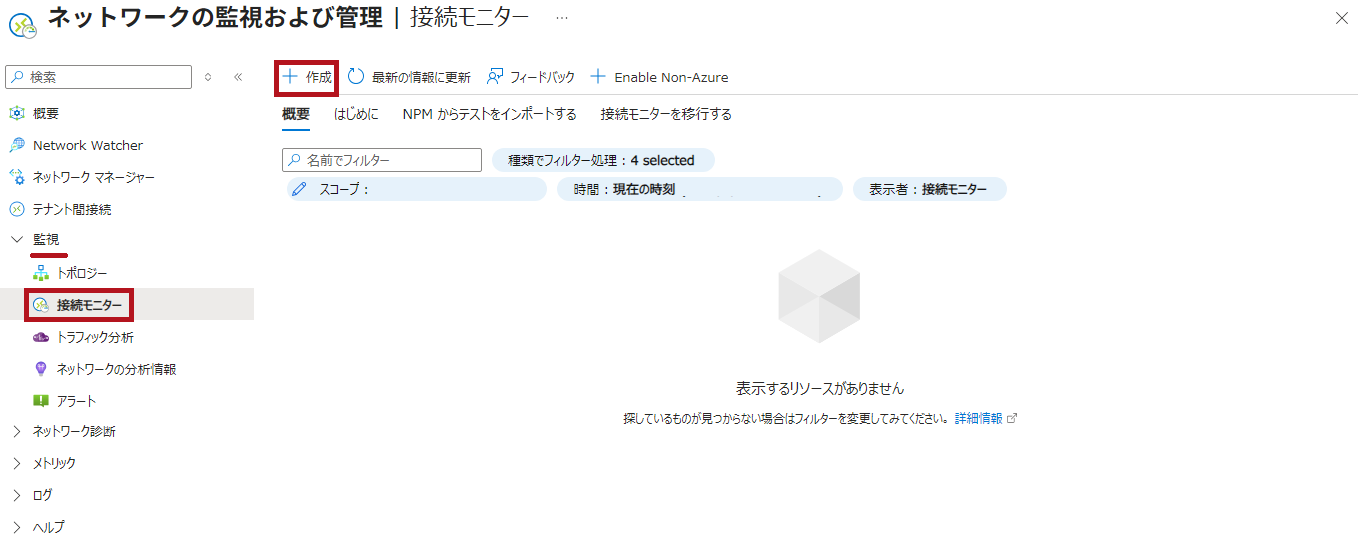Open Network Watcher sidebar item

coord(88,145)
